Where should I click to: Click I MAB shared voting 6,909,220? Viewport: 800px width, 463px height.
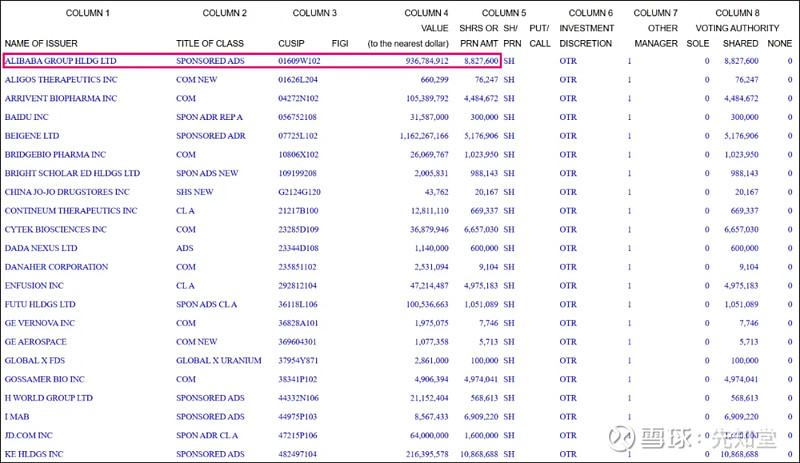point(741,417)
